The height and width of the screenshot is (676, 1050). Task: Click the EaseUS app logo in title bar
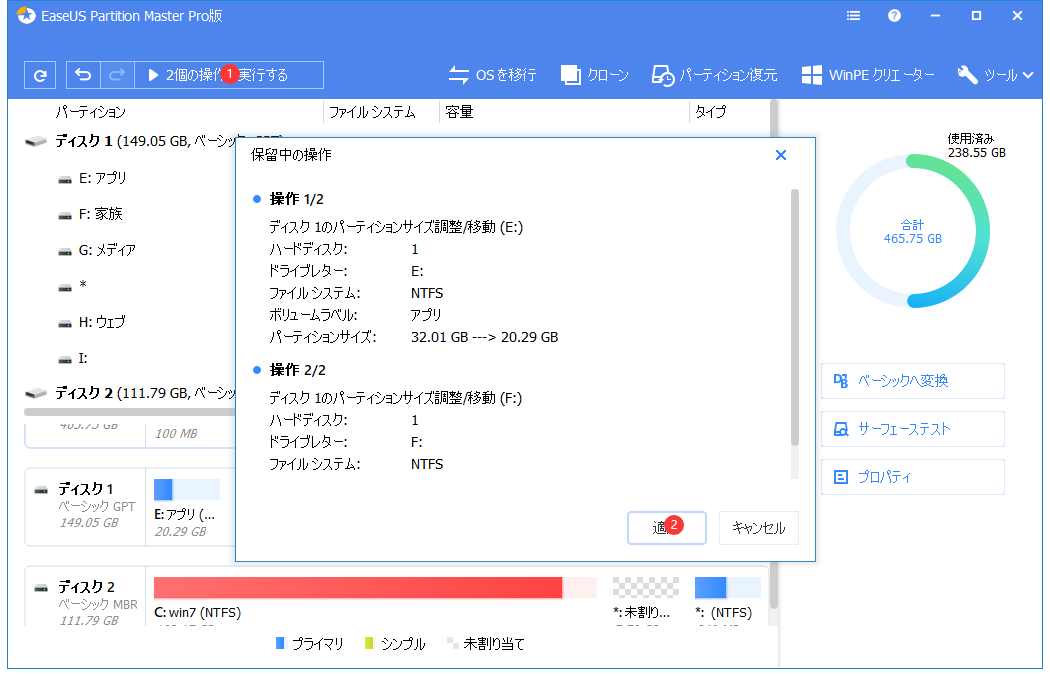[x=26, y=15]
